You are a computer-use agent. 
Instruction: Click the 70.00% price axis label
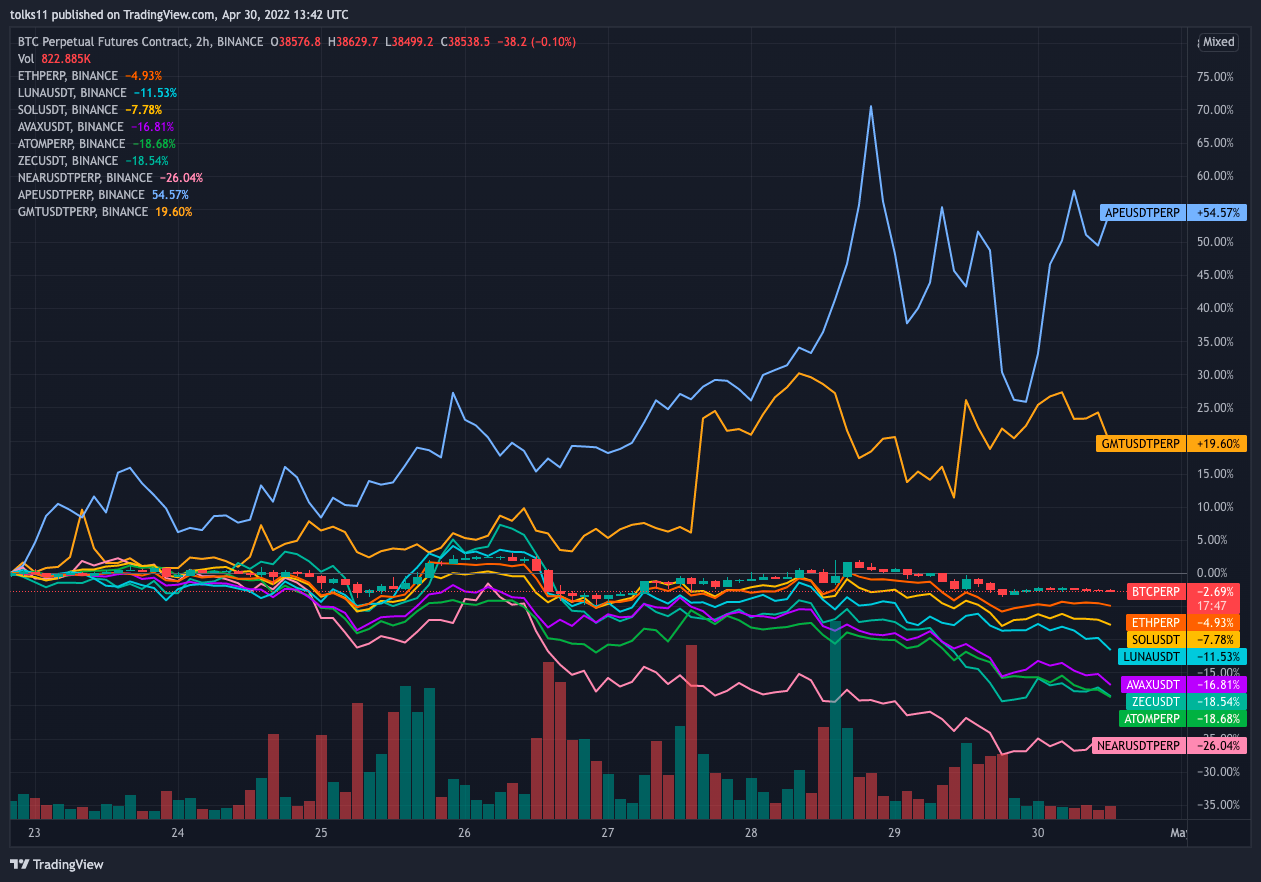tap(1217, 109)
